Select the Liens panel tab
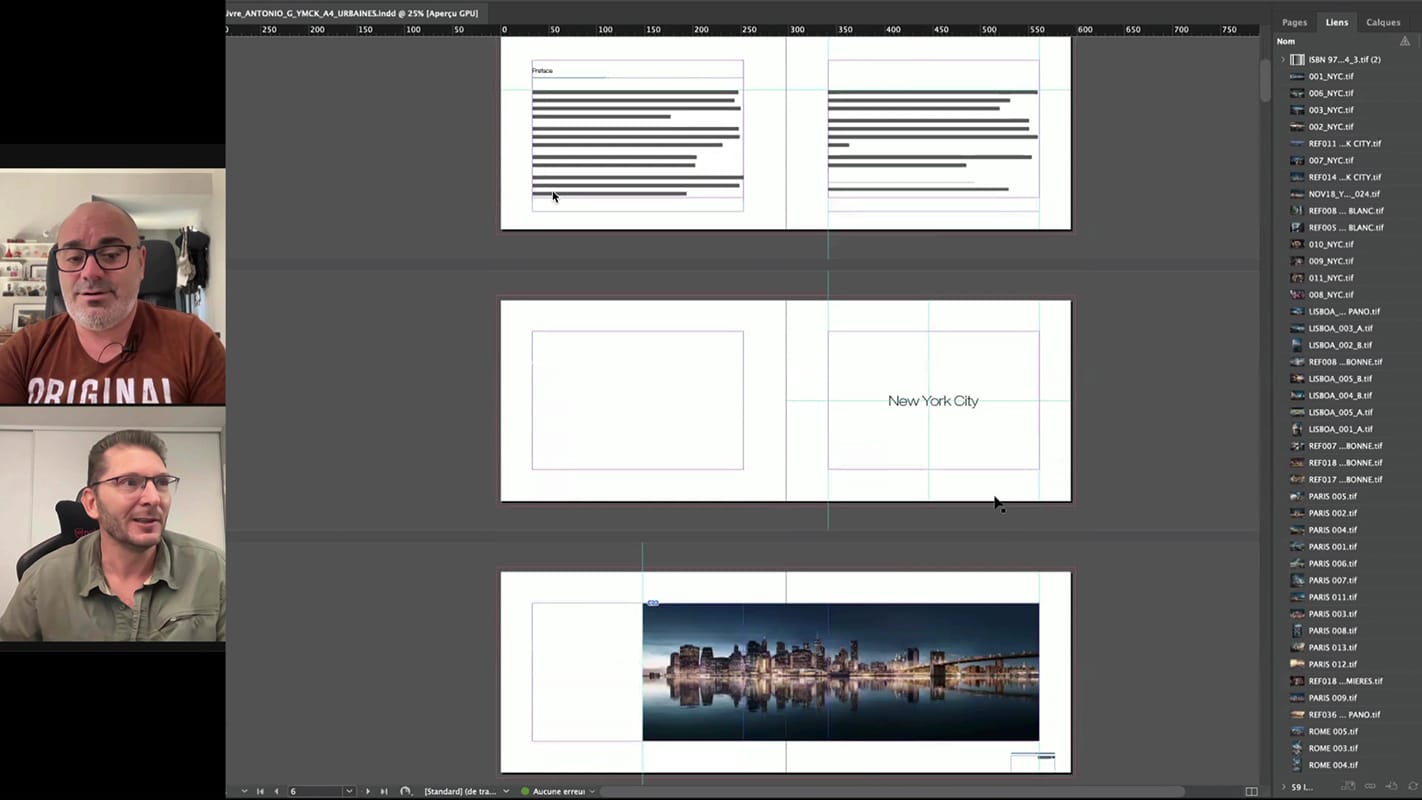This screenshot has width=1422, height=800. 1336,22
